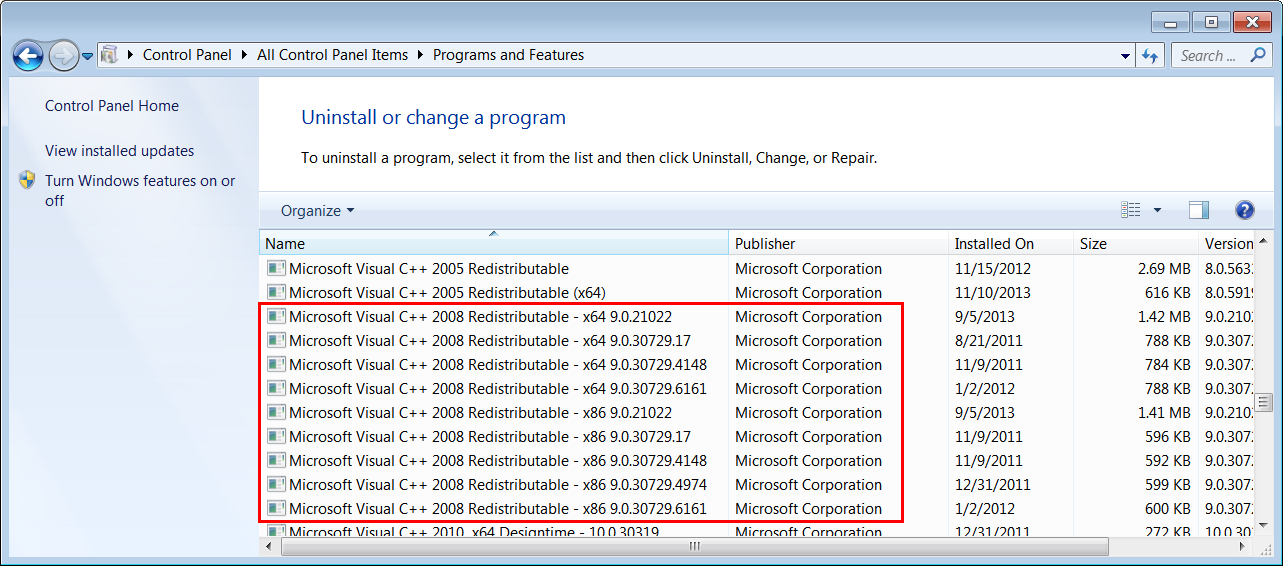Select Visual C++ 2005 Redistributable row

tap(757, 269)
